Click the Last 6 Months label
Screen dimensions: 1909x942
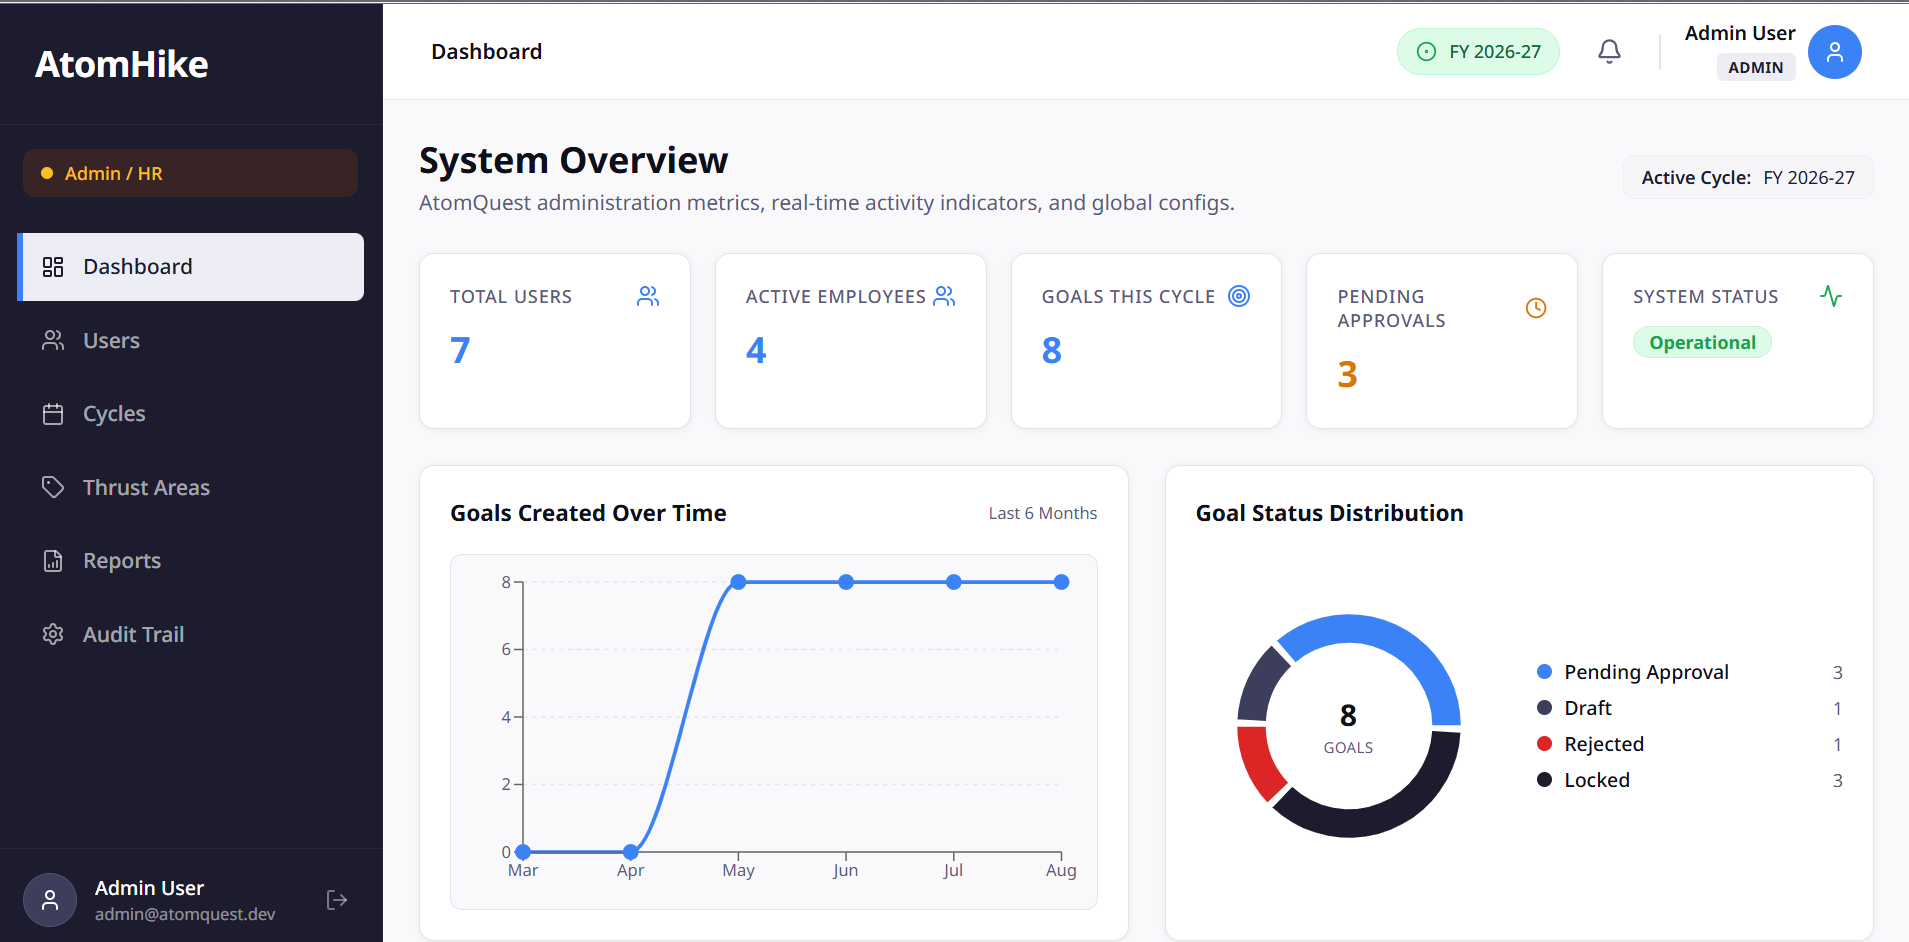click(1043, 513)
